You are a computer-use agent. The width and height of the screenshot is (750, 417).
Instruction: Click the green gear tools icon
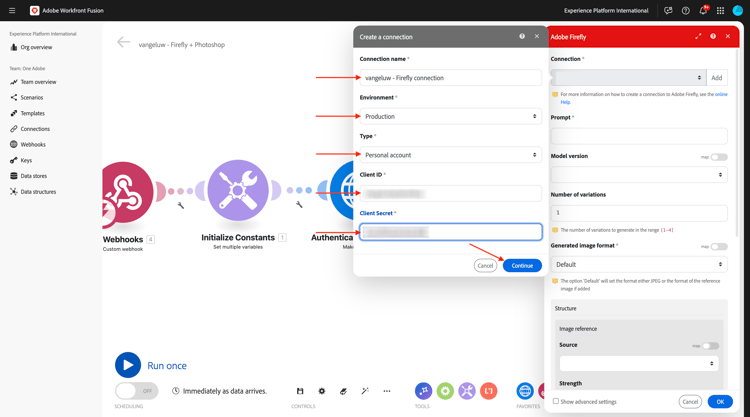coord(445,391)
